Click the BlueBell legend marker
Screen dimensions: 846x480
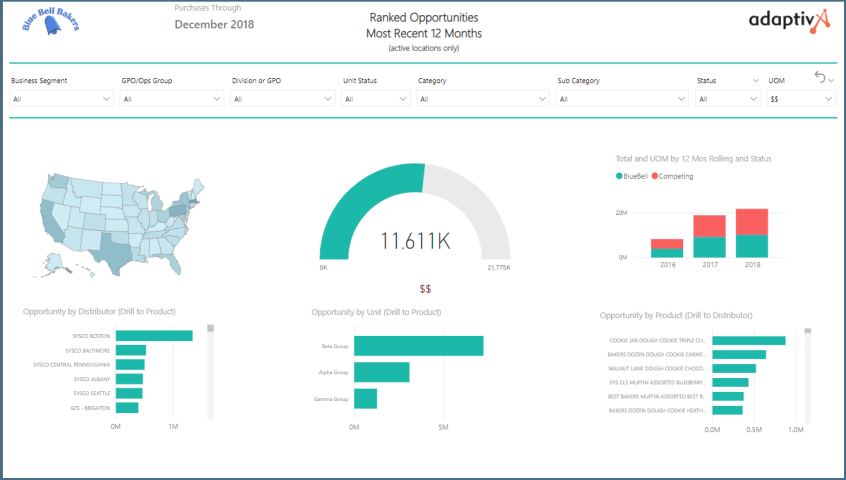620,176
